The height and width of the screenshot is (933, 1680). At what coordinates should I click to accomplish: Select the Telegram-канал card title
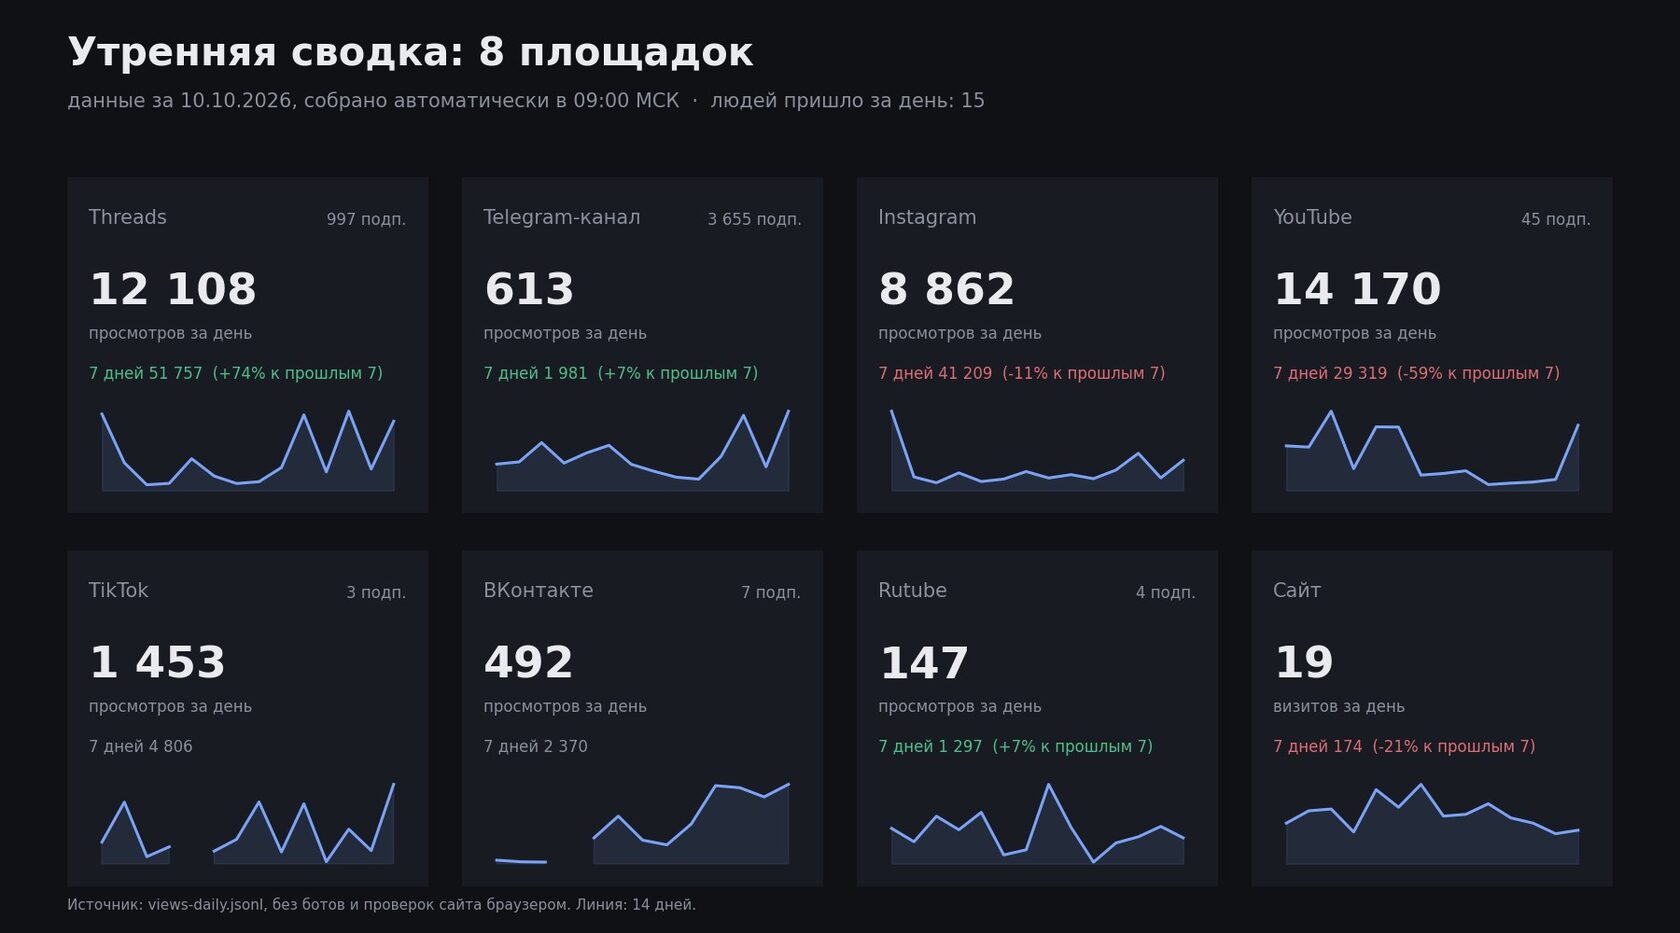(561, 217)
